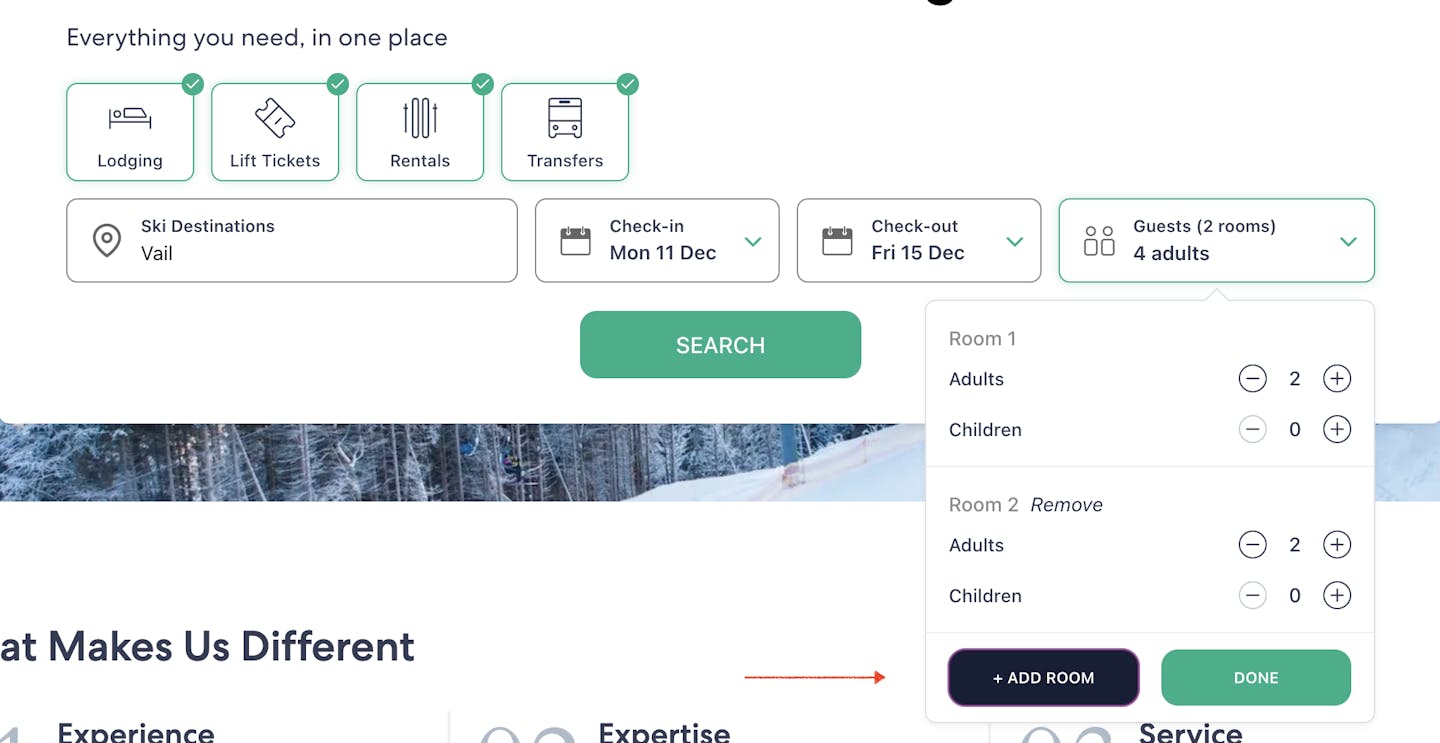Increase Room 1 adults with plus icon
Screen dimensions: 1440x743
(1336, 379)
